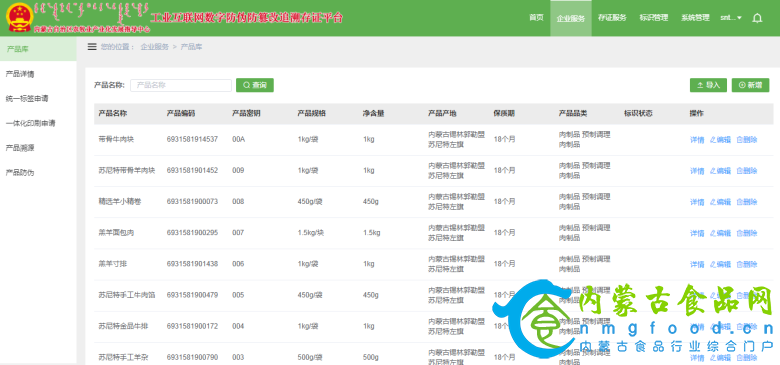Image resolution: width=780 pixels, height=365 pixels.
Task: Edit the row with product key 008
Action: (x=720, y=202)
